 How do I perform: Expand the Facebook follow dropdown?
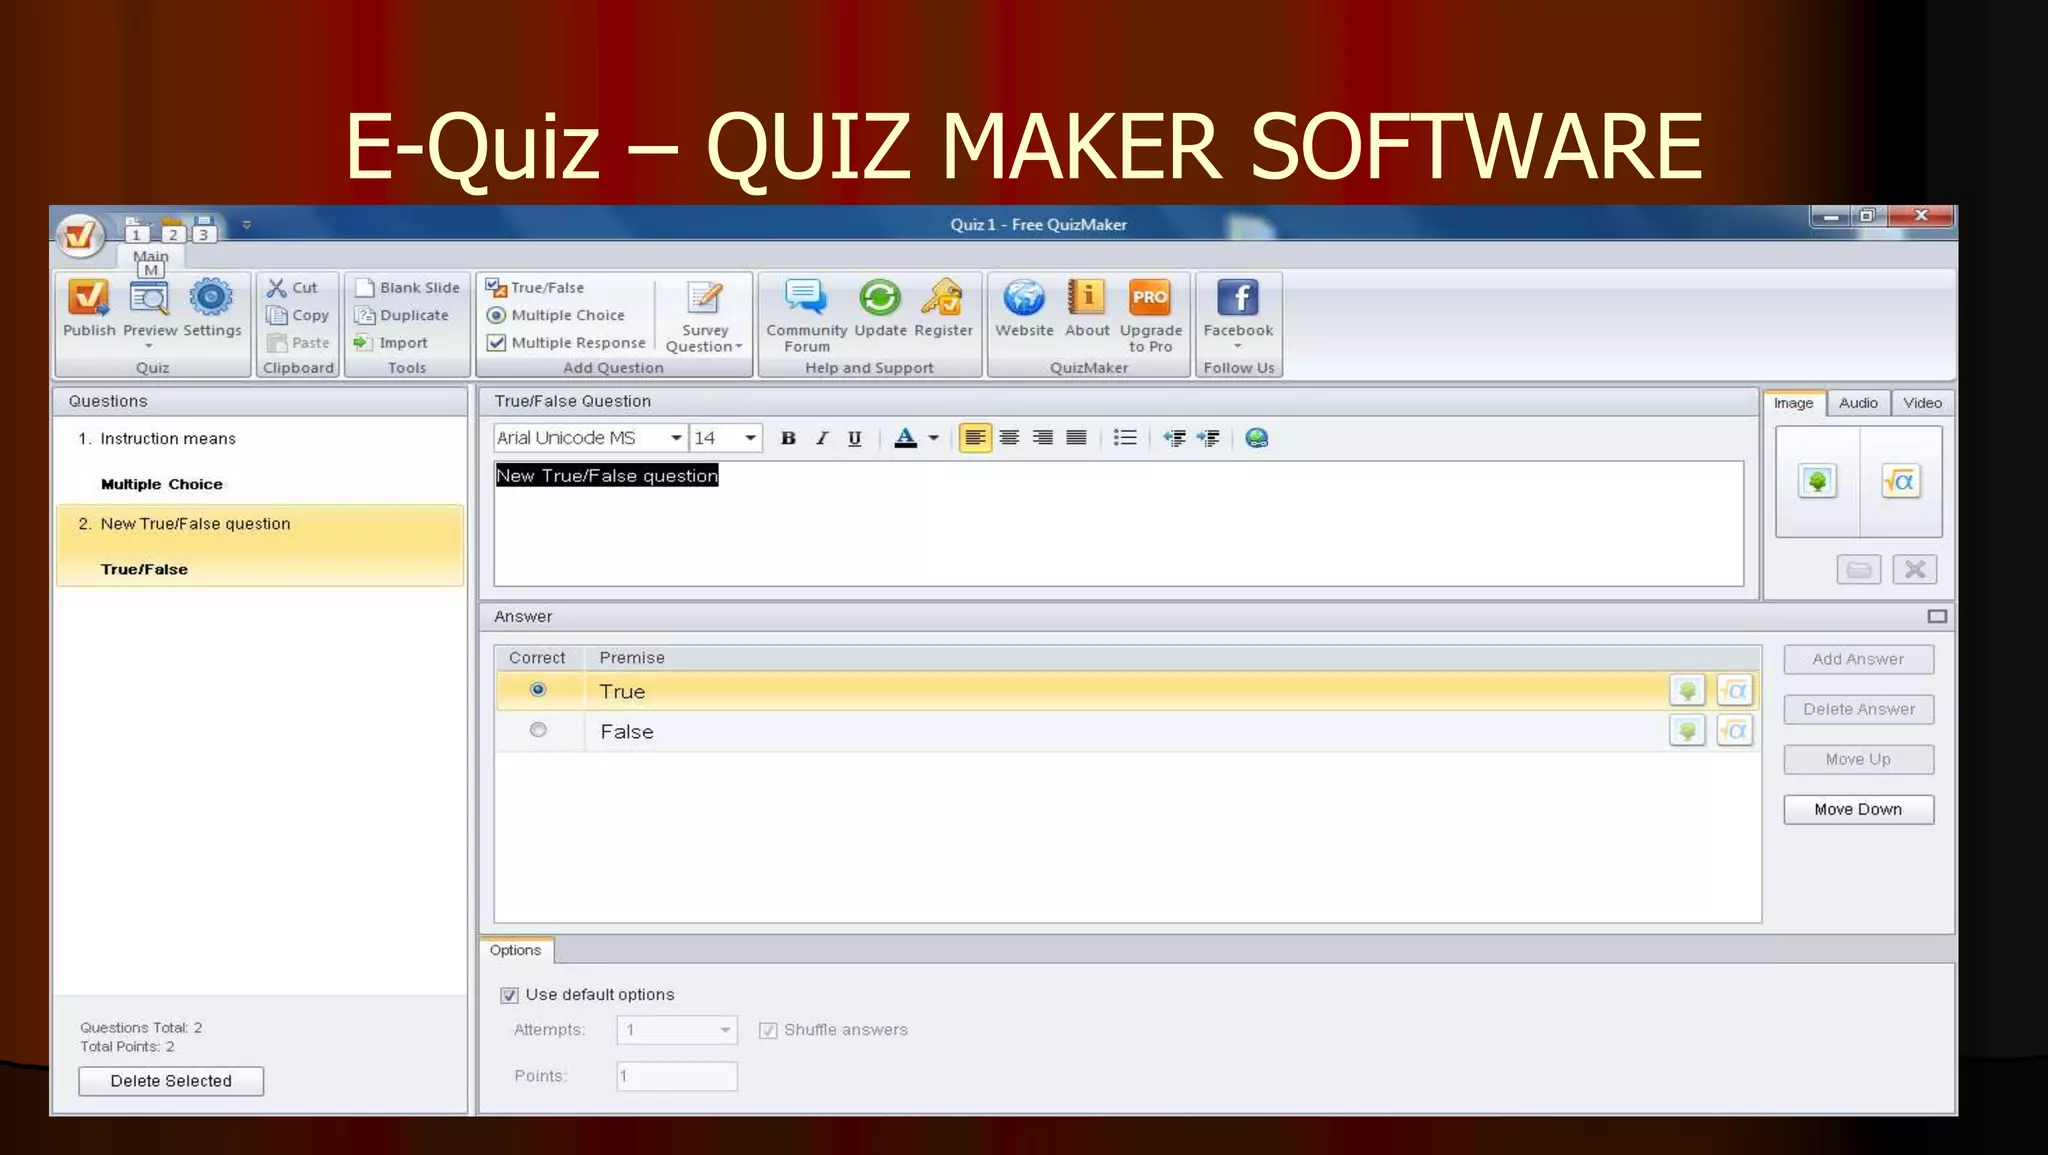(1238, 346)
